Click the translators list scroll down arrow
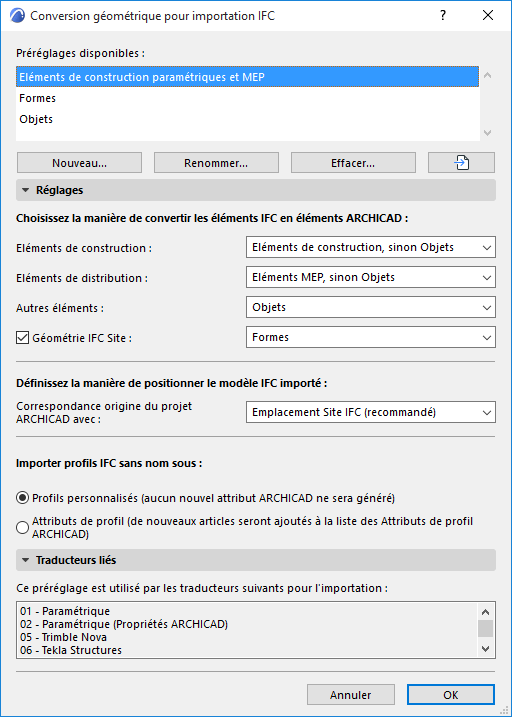512x717 pixels. coord(486,649)
